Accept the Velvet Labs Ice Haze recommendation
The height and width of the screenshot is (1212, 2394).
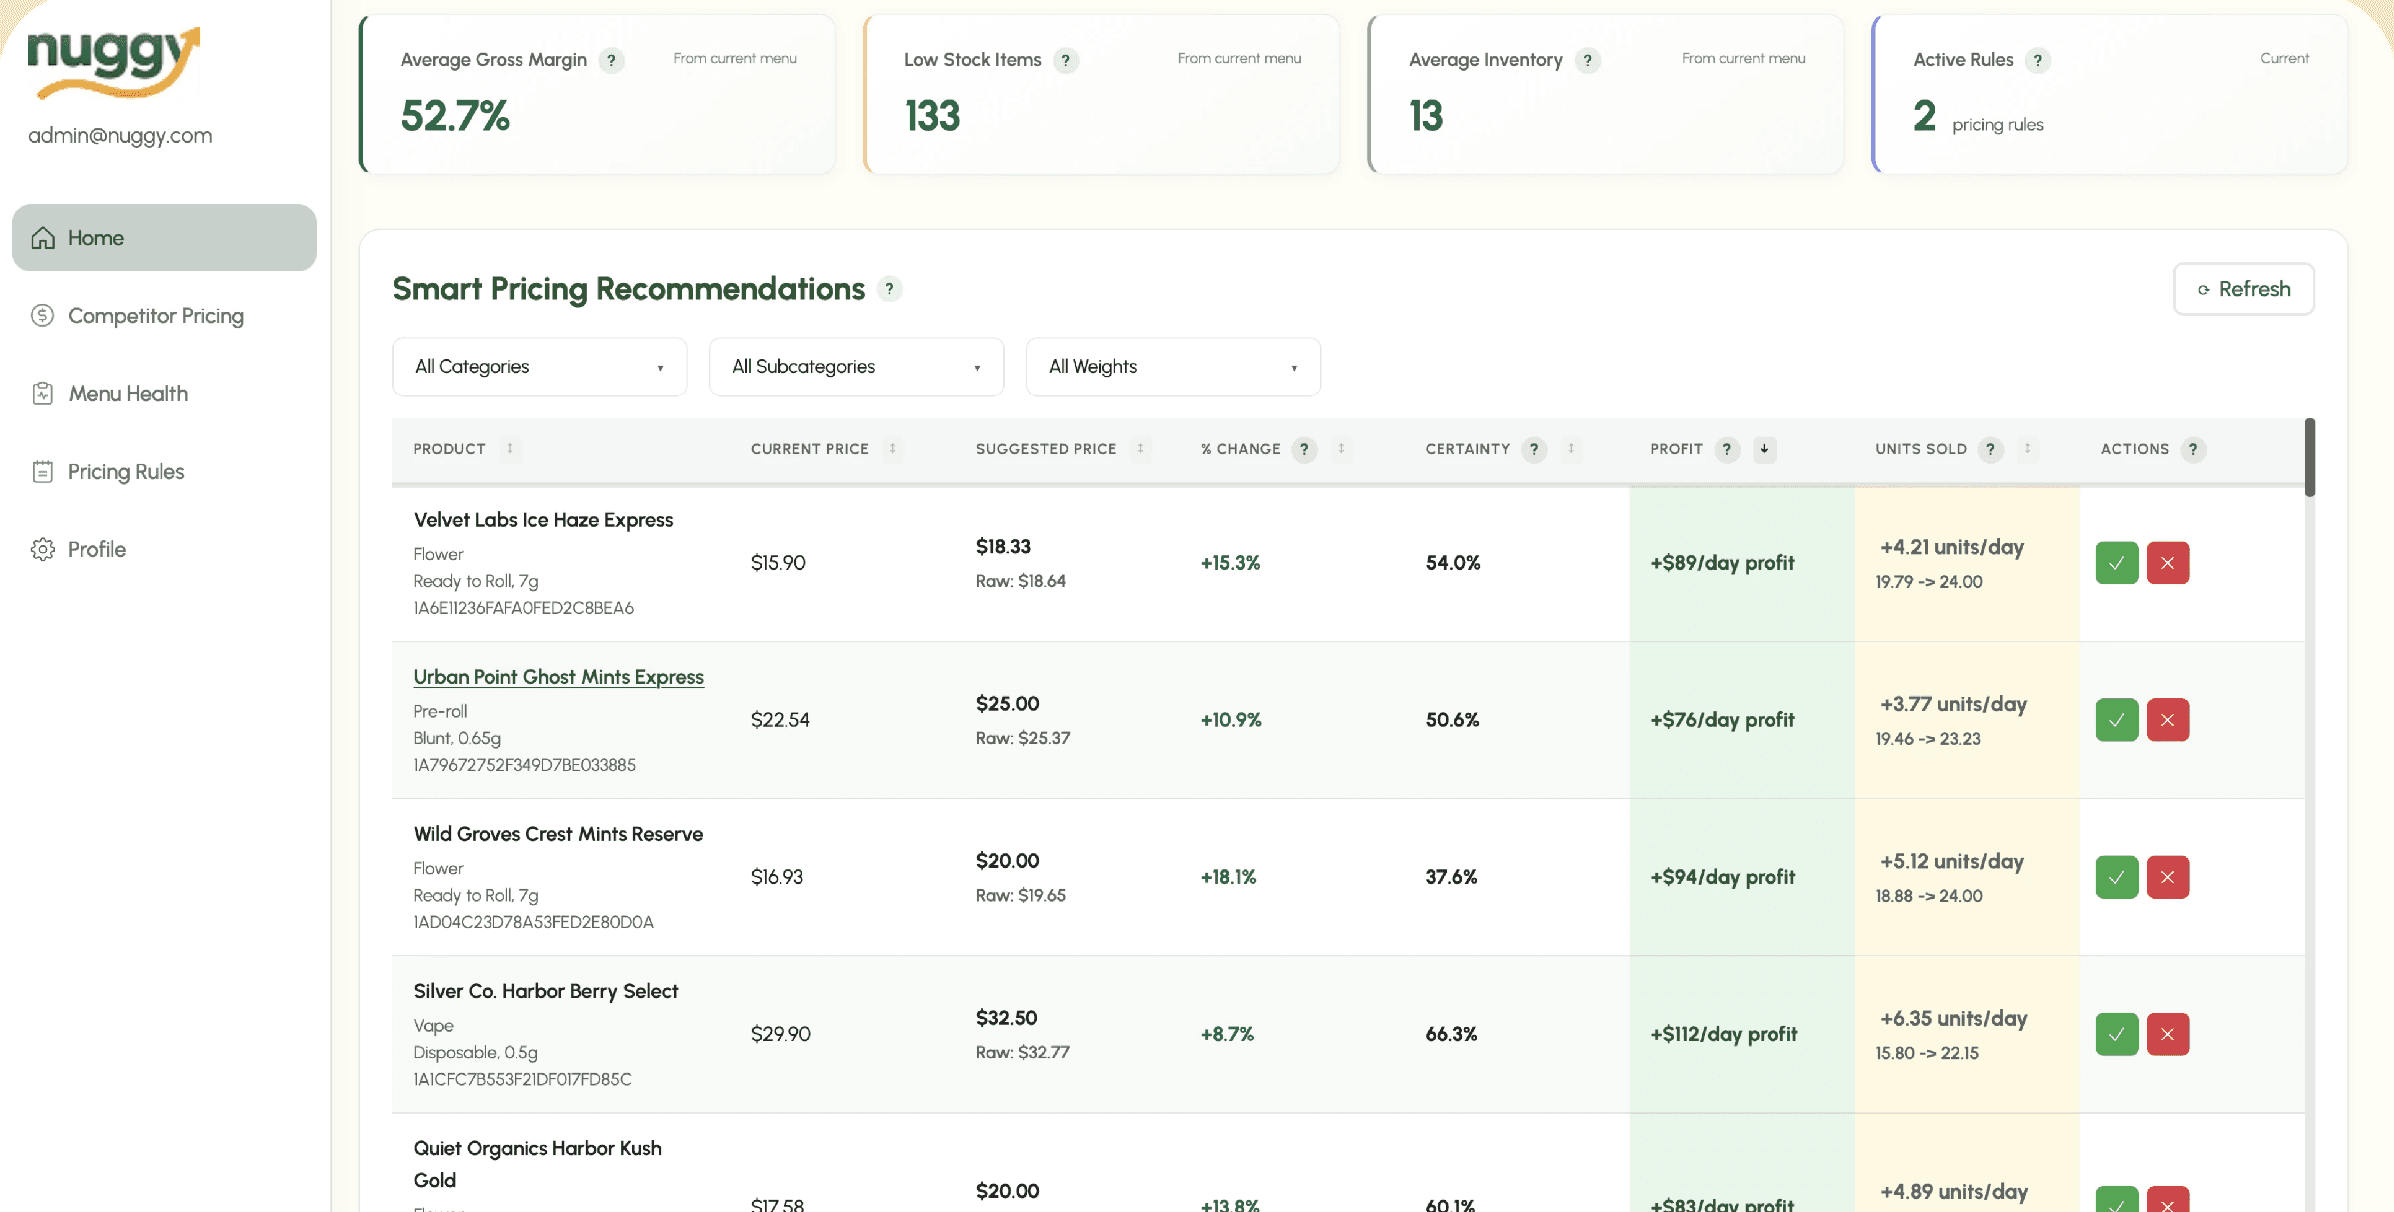(x=2116, y=563)
